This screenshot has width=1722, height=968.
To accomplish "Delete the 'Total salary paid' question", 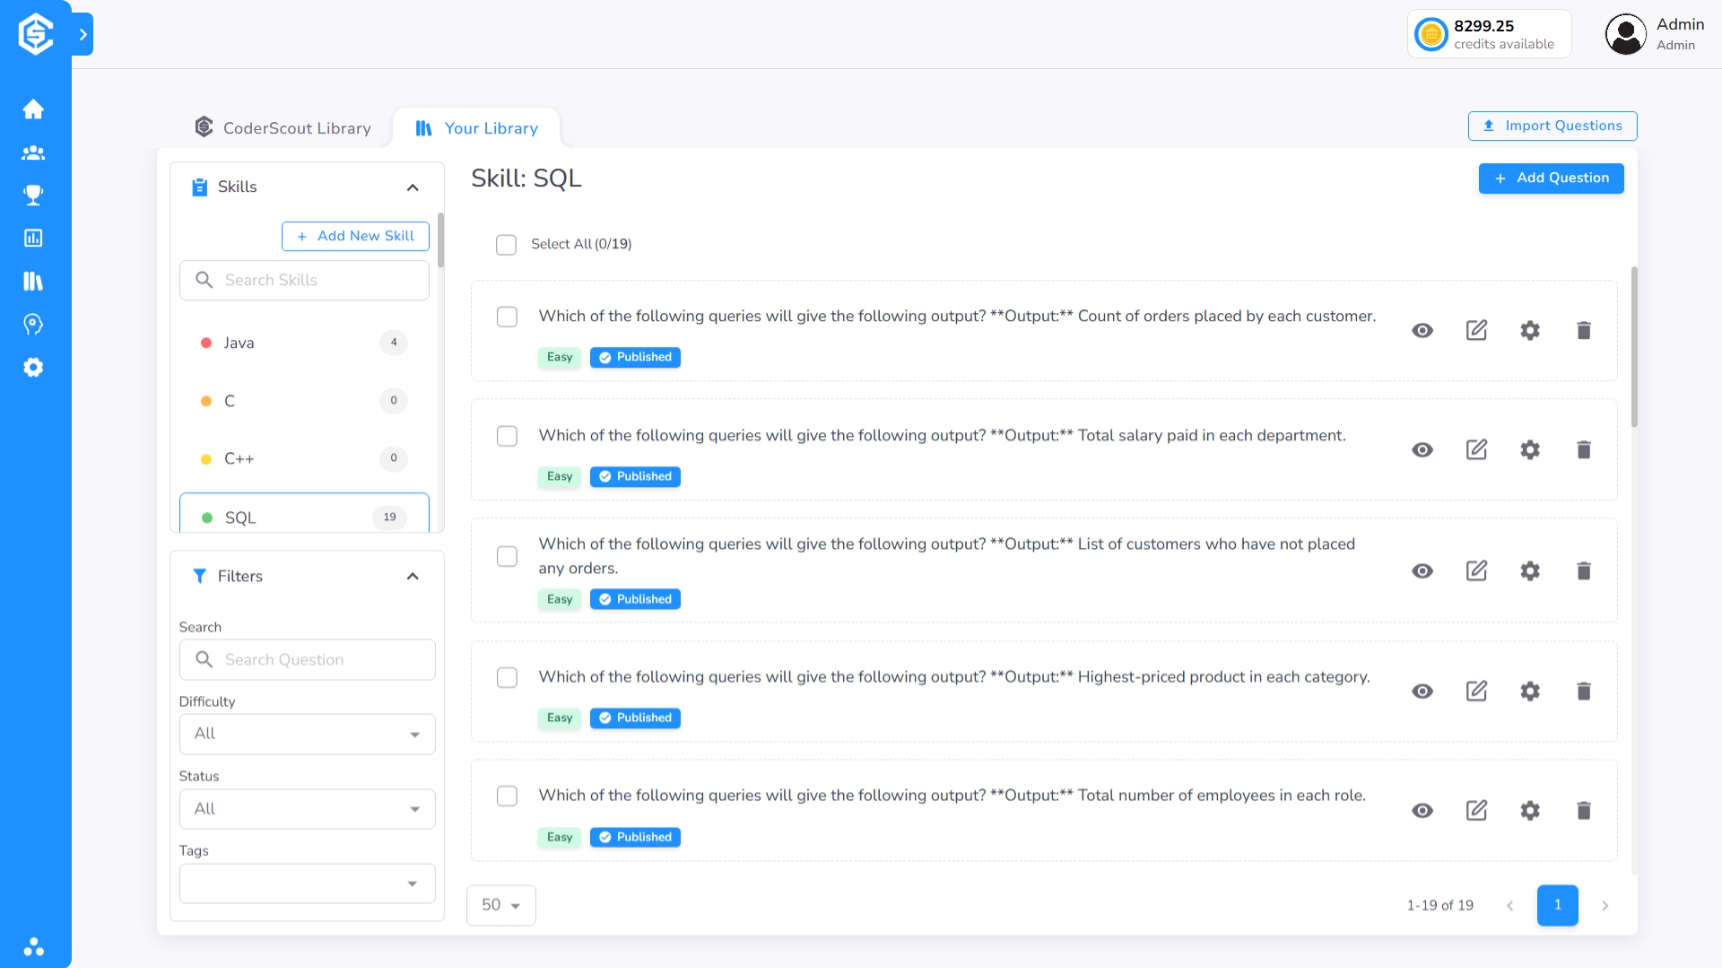I will click(x=1583, y=450).
